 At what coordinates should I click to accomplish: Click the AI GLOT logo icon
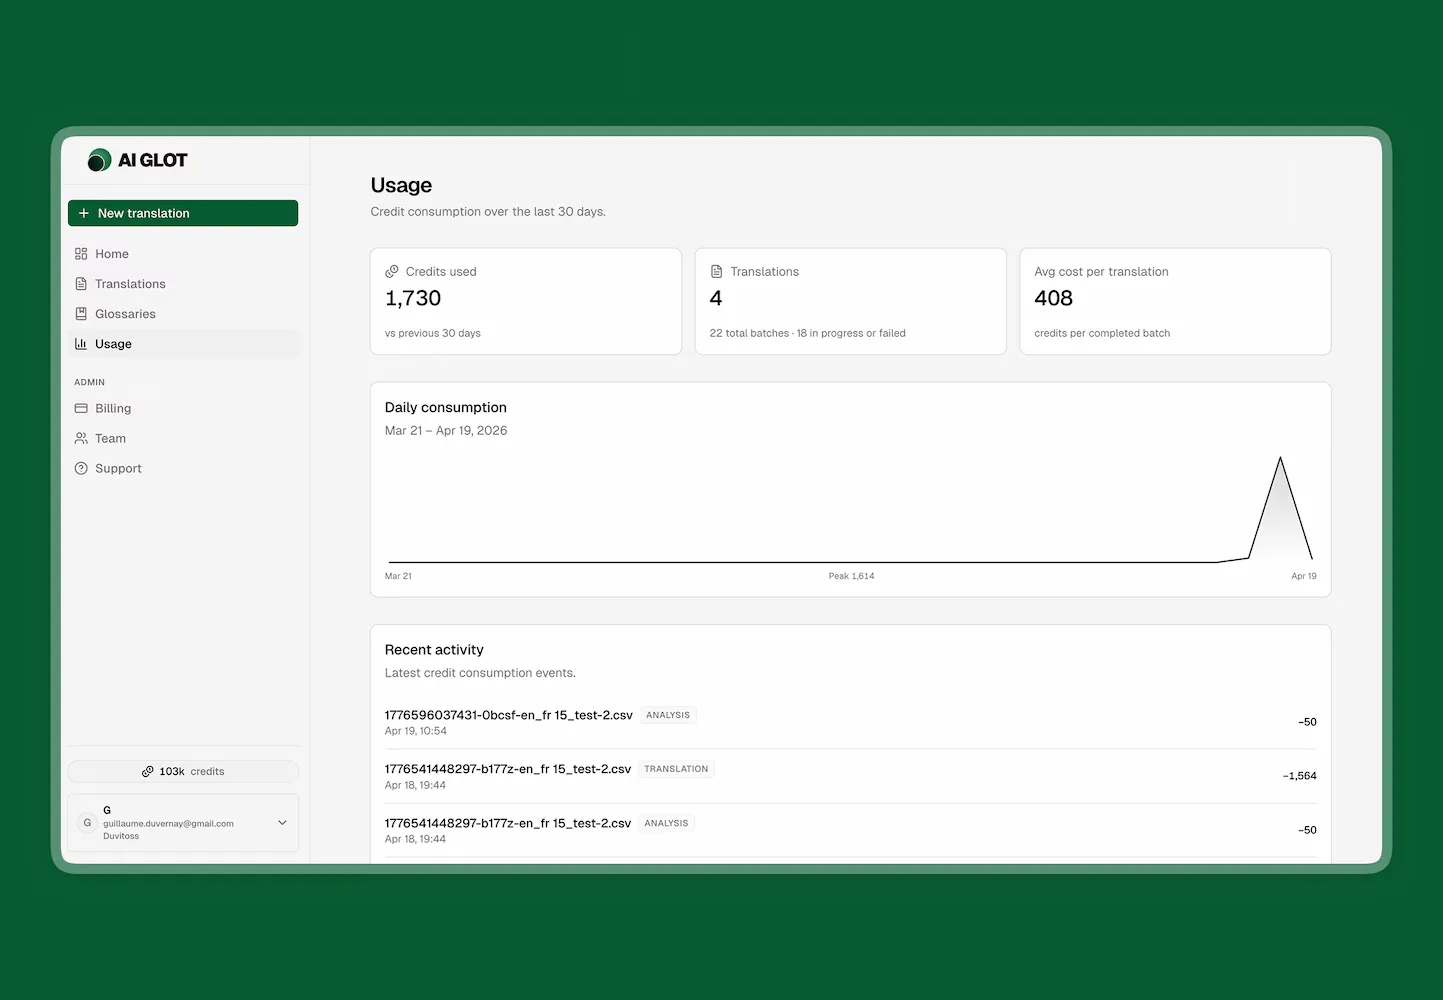[99, 159]
